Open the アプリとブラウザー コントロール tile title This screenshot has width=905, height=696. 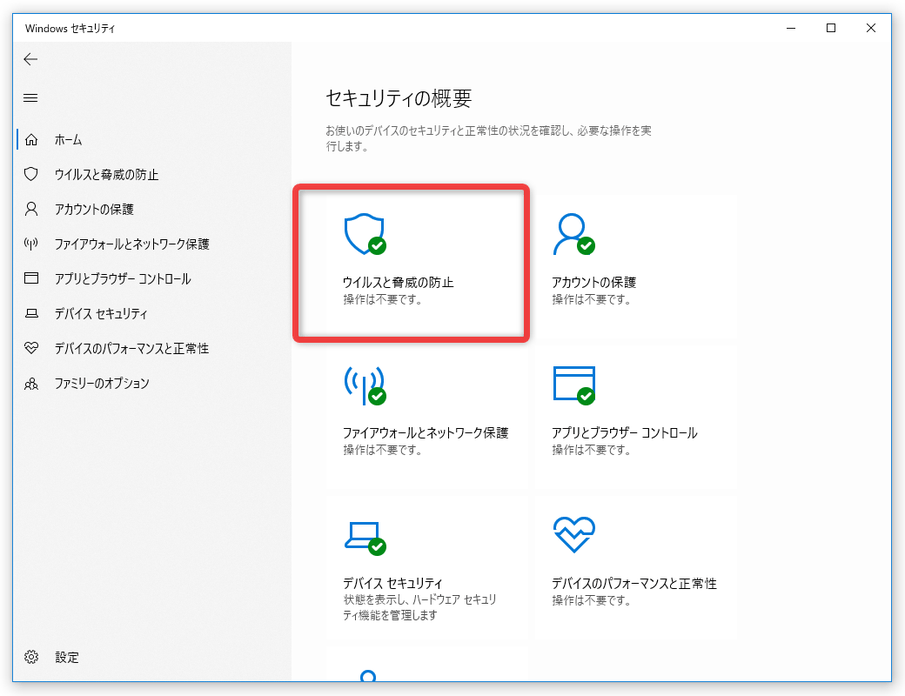point(624,433)
